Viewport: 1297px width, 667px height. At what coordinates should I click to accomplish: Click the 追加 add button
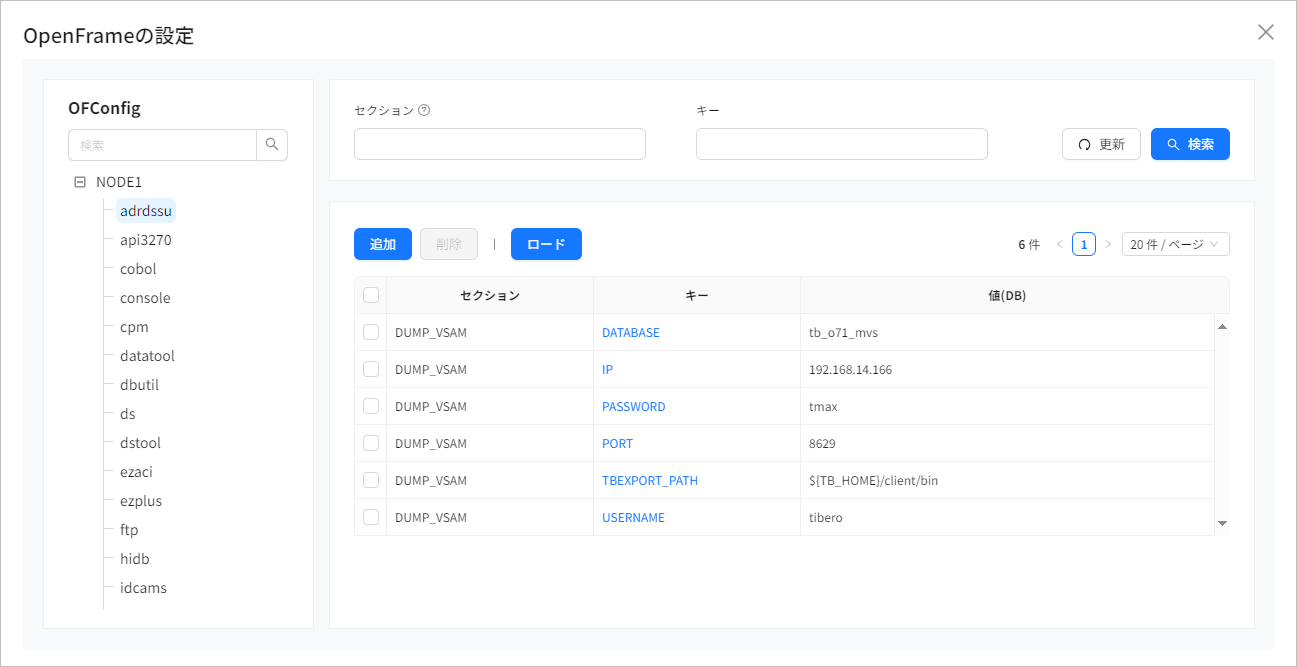[382, 244]
